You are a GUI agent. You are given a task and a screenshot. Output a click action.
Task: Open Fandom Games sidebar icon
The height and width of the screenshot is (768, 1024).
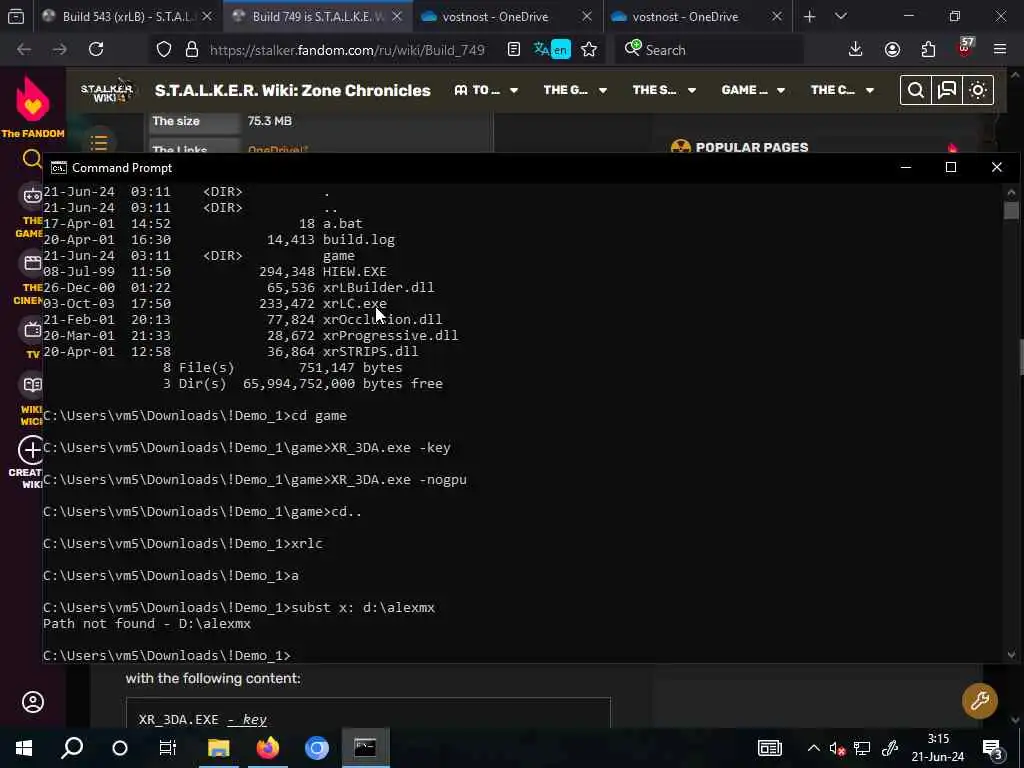coord(31,196)
